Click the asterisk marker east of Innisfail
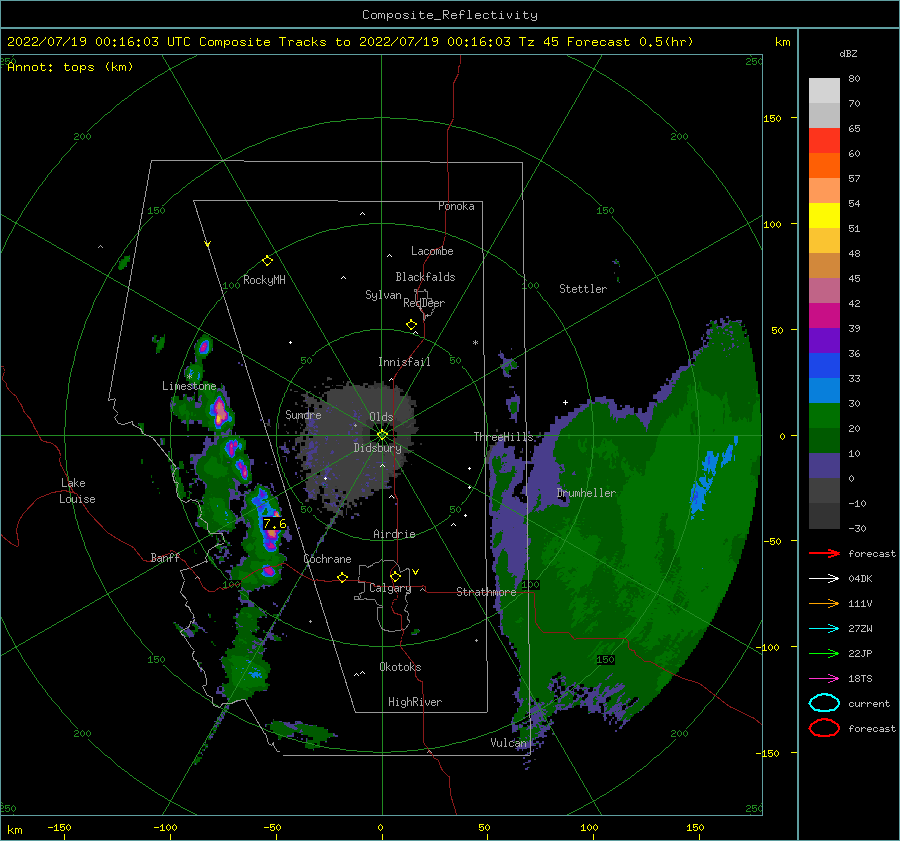The image size is (900, 841). (475, 343)
